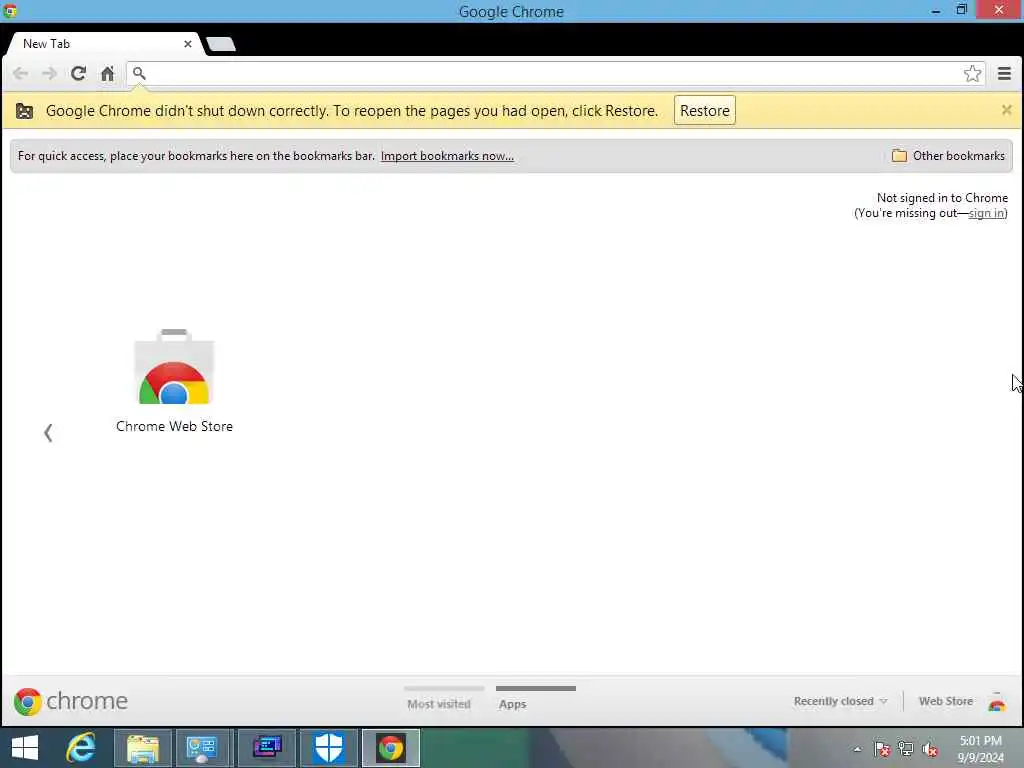This screenshot has width=1024, height=768.
Task: Open volume tray icon
Action: tap(930, 749)
